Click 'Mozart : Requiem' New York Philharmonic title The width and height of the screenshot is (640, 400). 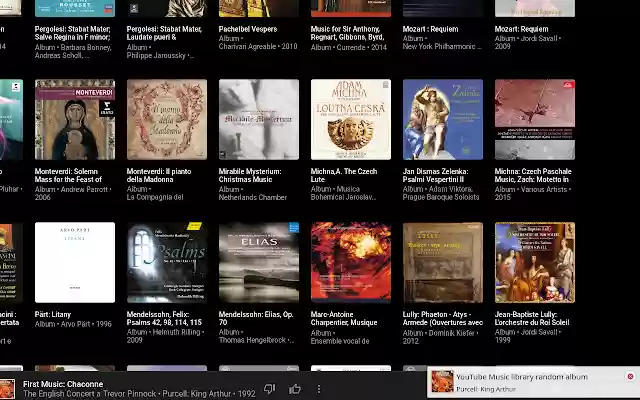(x=430, y=29)
